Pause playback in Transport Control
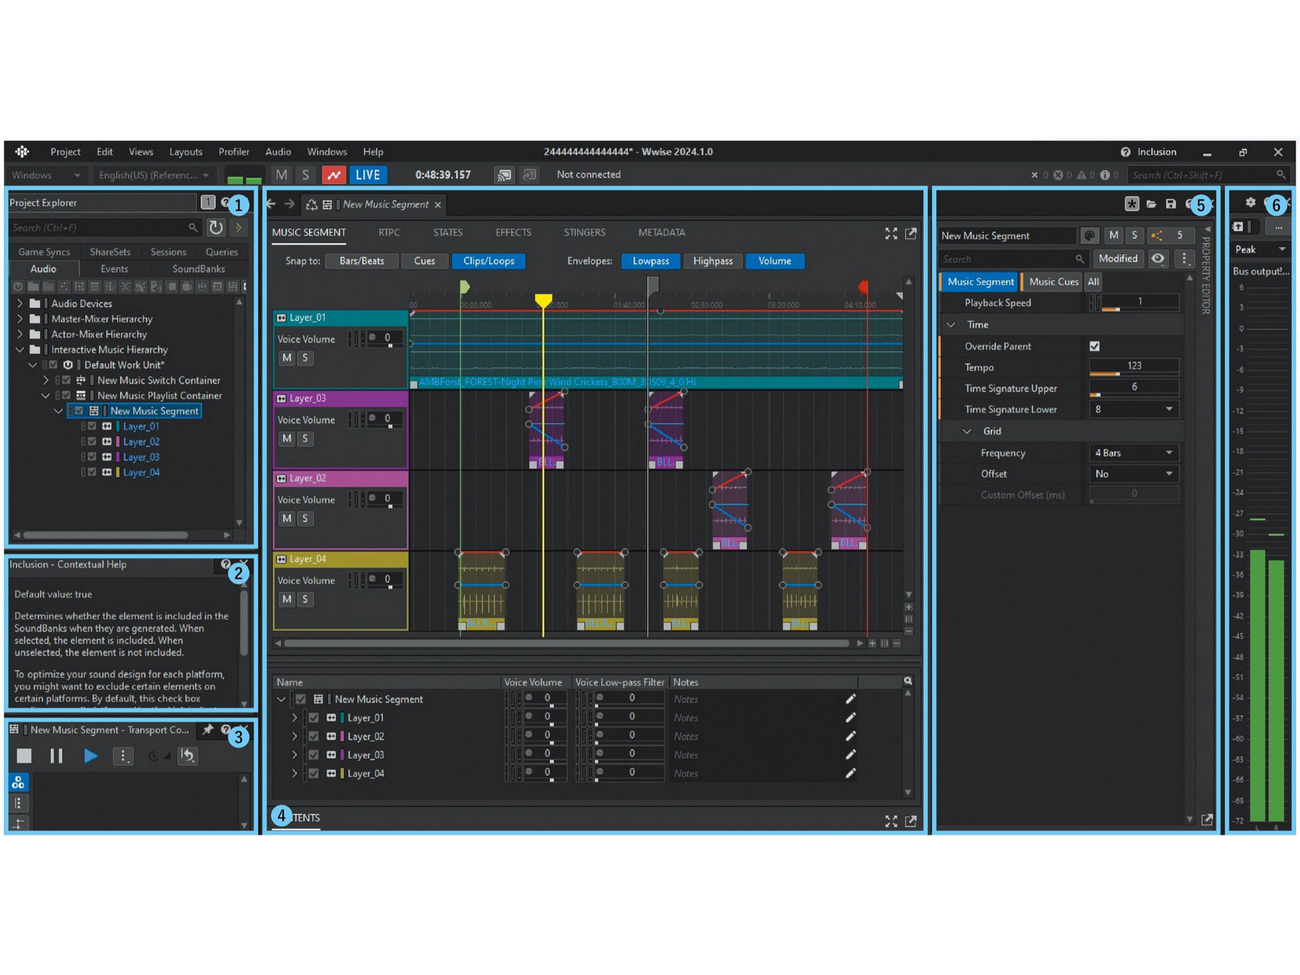Viewport: 1300px width, 975px height. pos(56,756)
